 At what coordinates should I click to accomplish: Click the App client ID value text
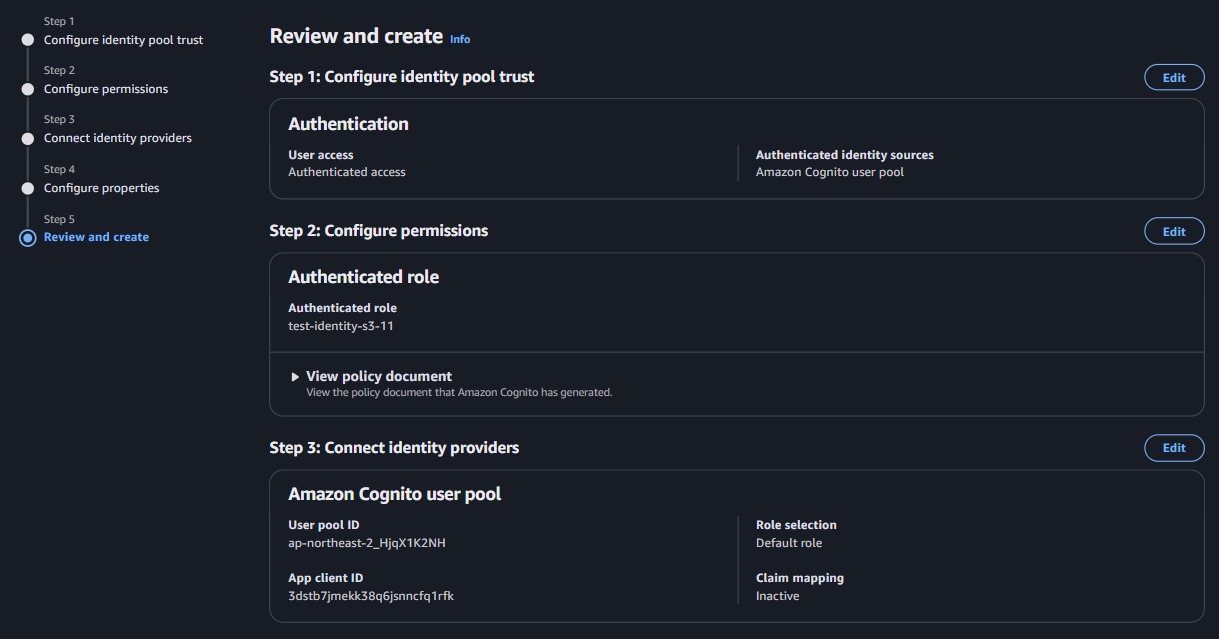coord(371,596)
